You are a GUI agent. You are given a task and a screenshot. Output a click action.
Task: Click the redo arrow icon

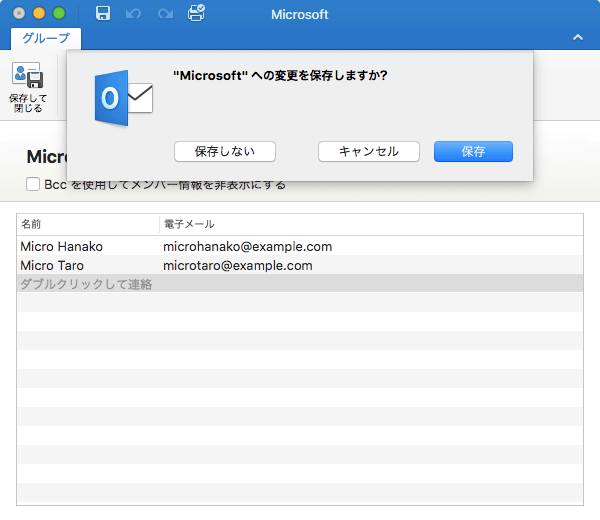(165, 14)
